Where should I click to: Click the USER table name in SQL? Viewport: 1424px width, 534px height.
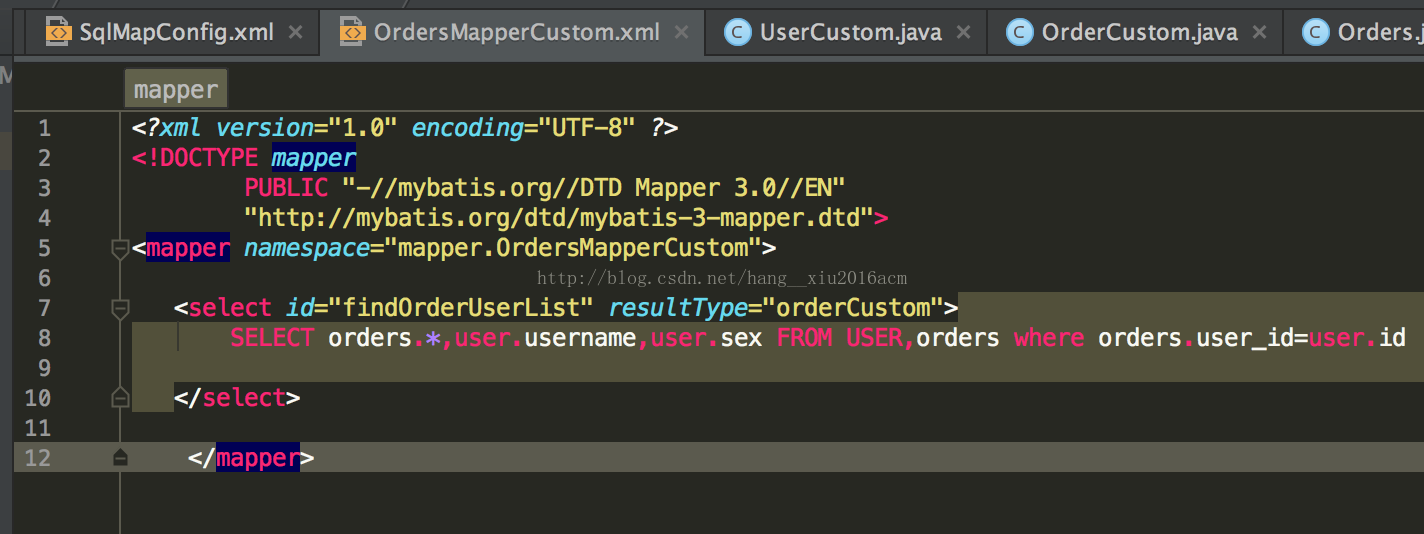875,338
